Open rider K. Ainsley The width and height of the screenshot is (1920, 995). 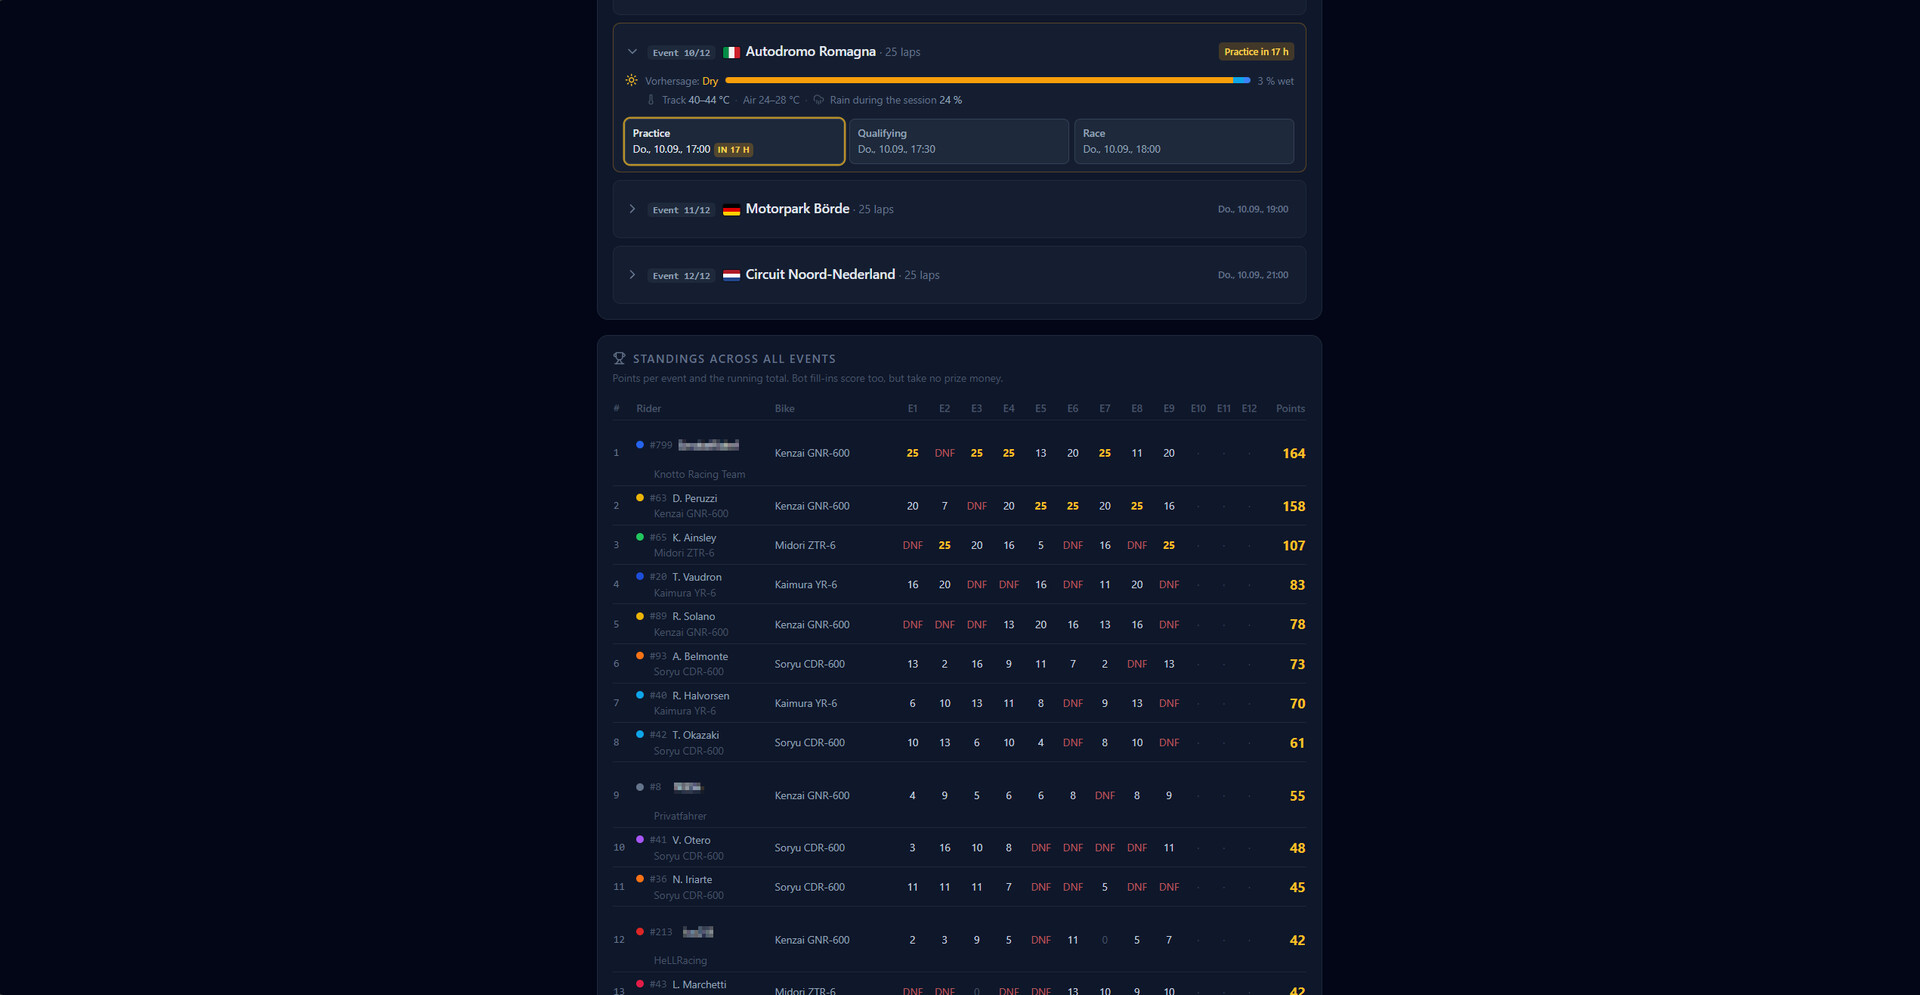[694, 538]
